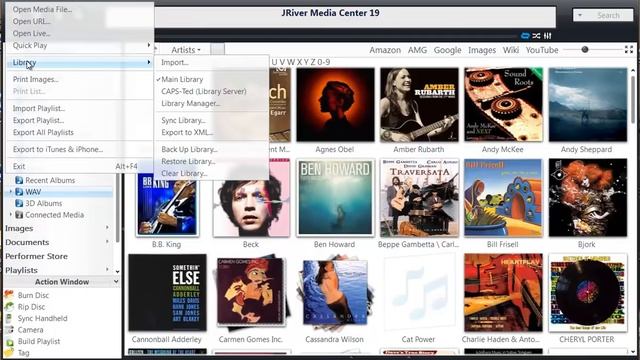Screen dimensions: 640x360
Task: Open the search options dropdown arrow
Action: pos(580,16)
